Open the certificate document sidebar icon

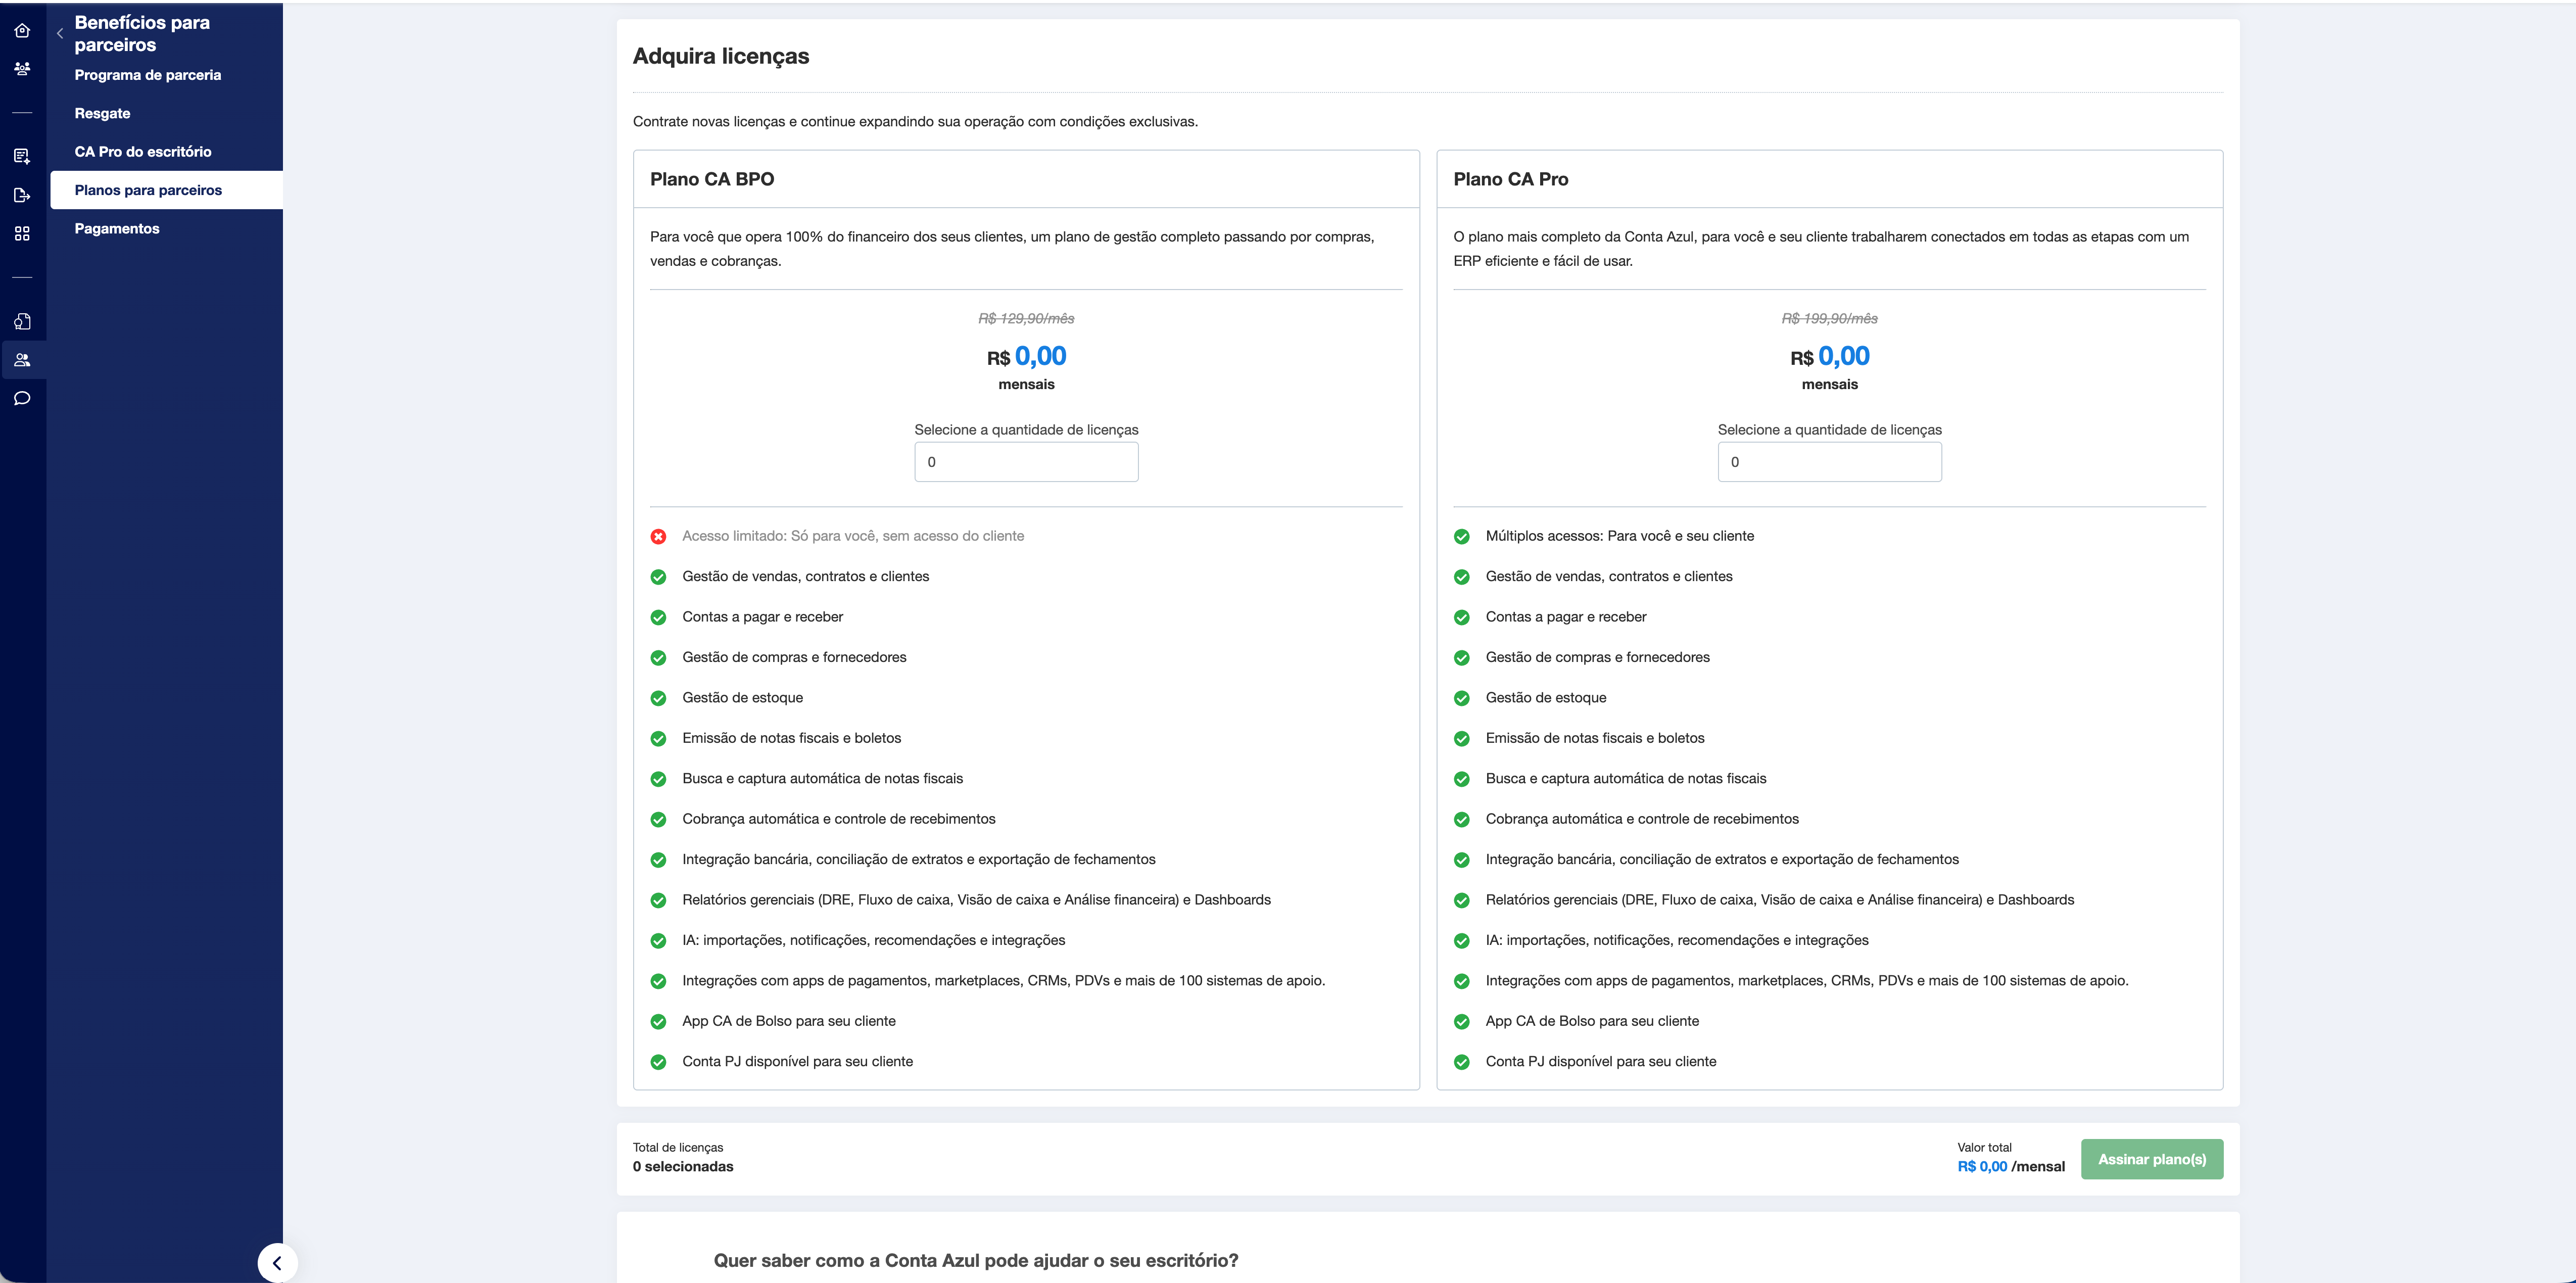pos(22,321)
